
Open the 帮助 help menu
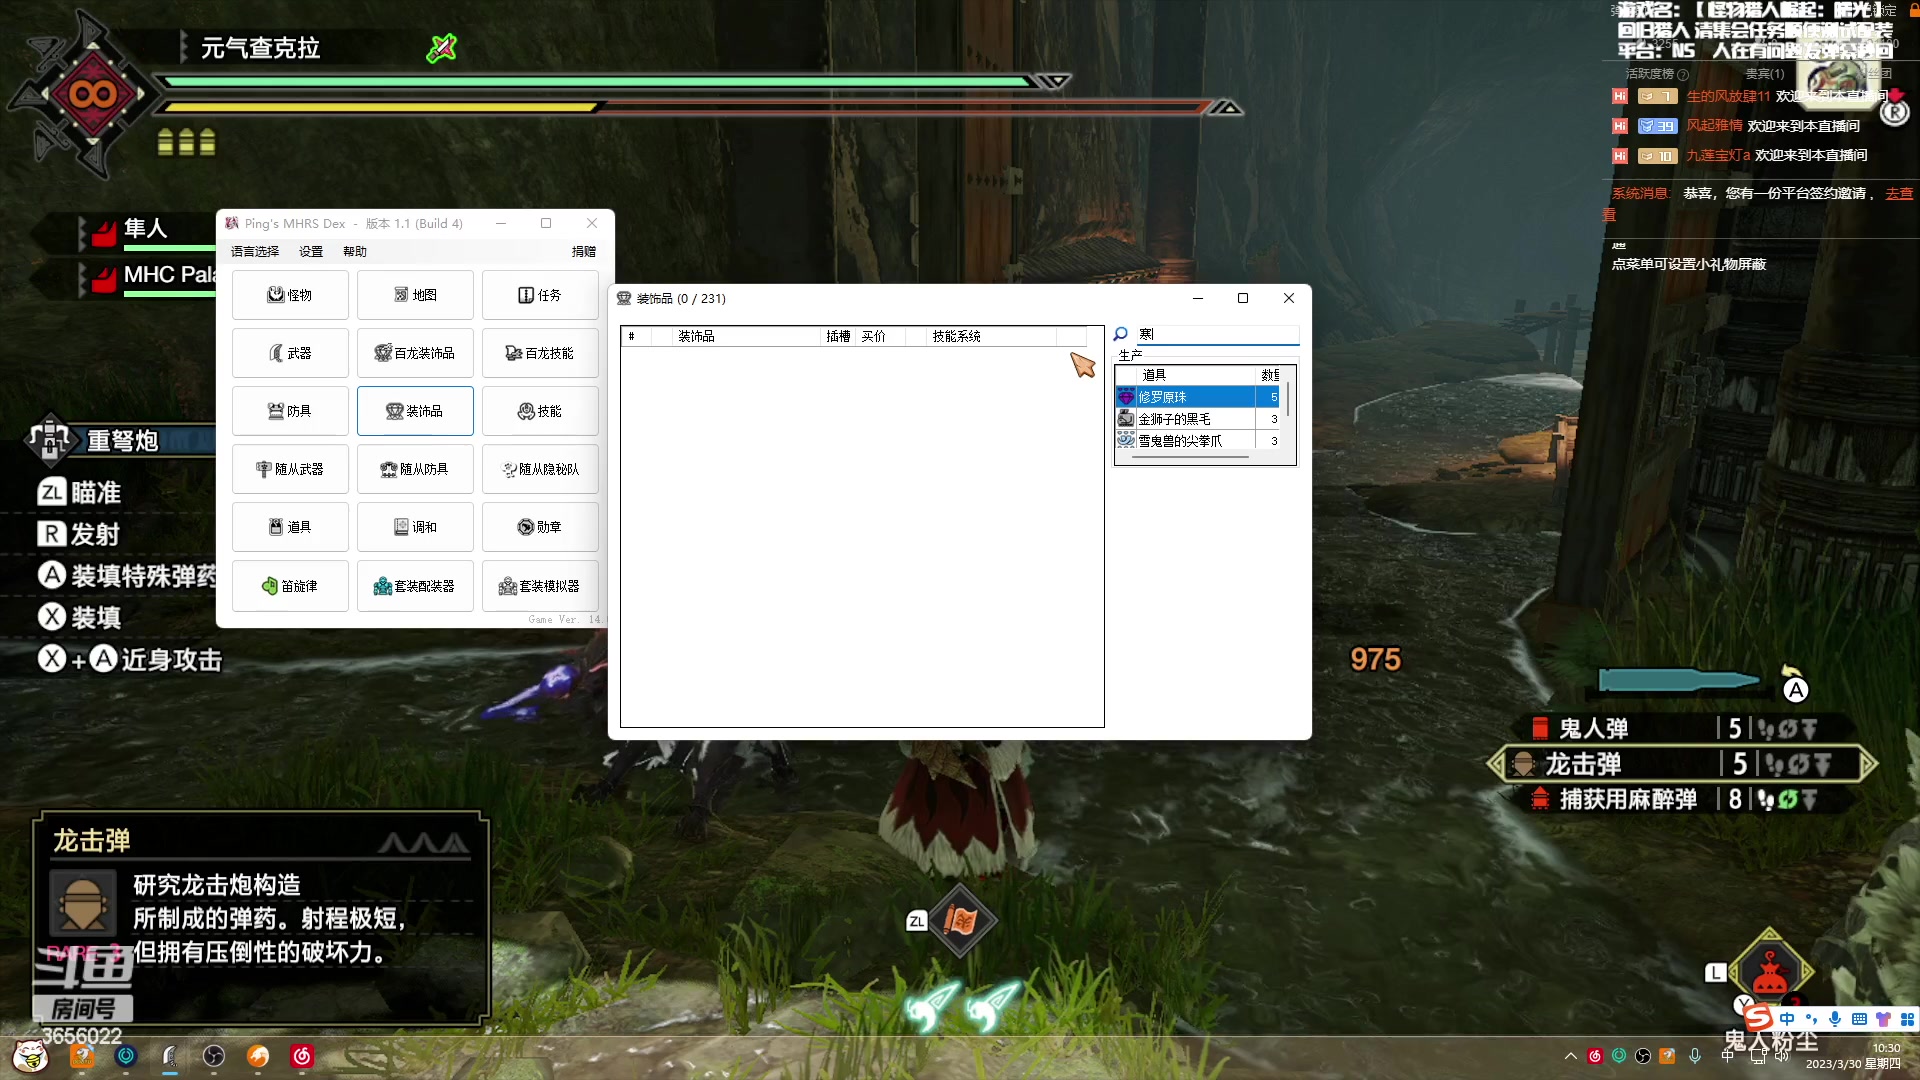pyautogui.click(x=355, y=251)
